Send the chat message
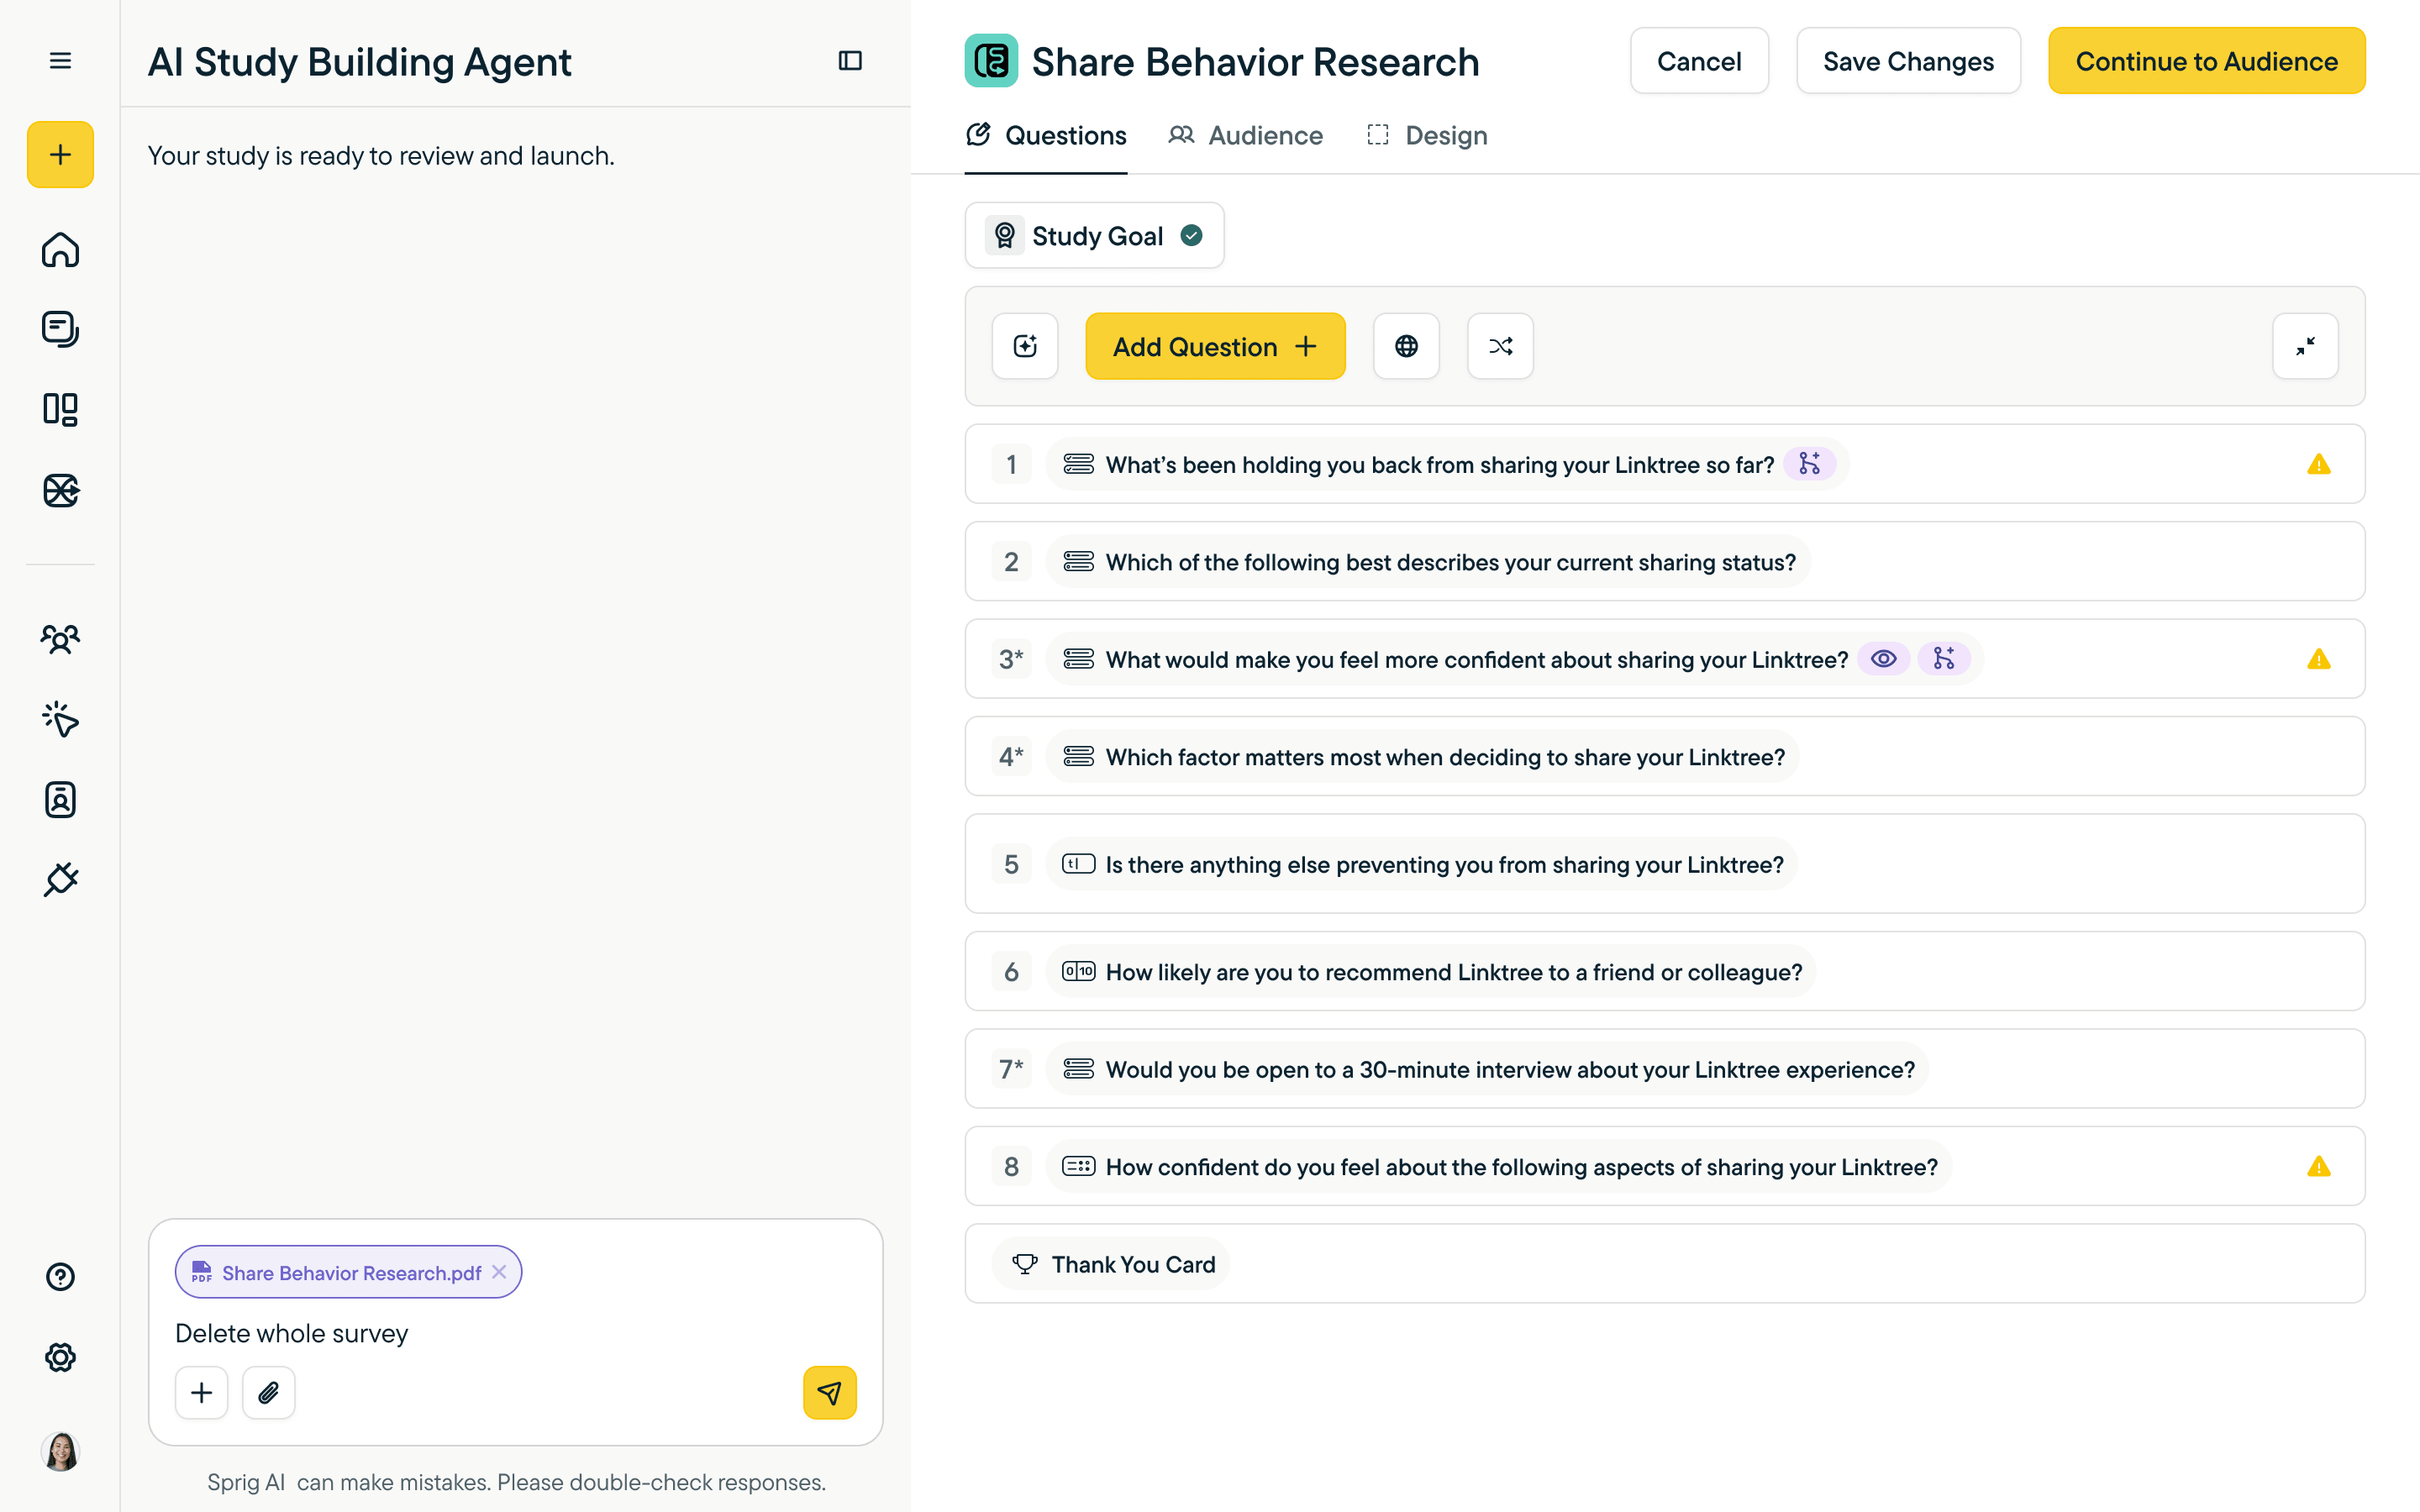The height and width of the screenshot is (1512, 2420). [x=829, y=1393]
